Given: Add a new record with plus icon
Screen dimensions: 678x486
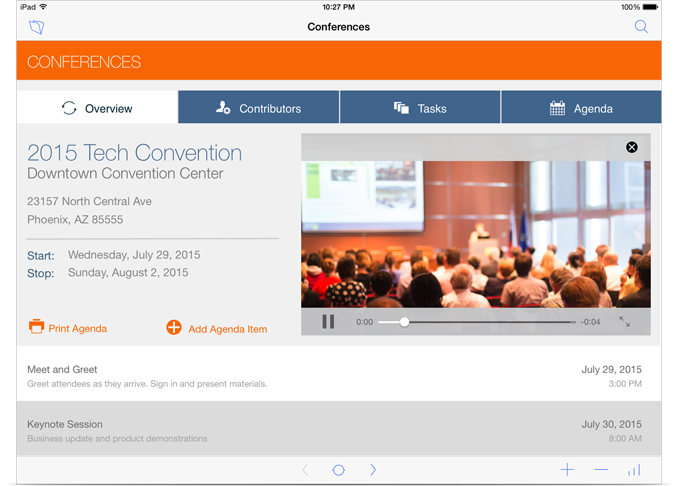Looking at the screenshot, I should 567,470.
